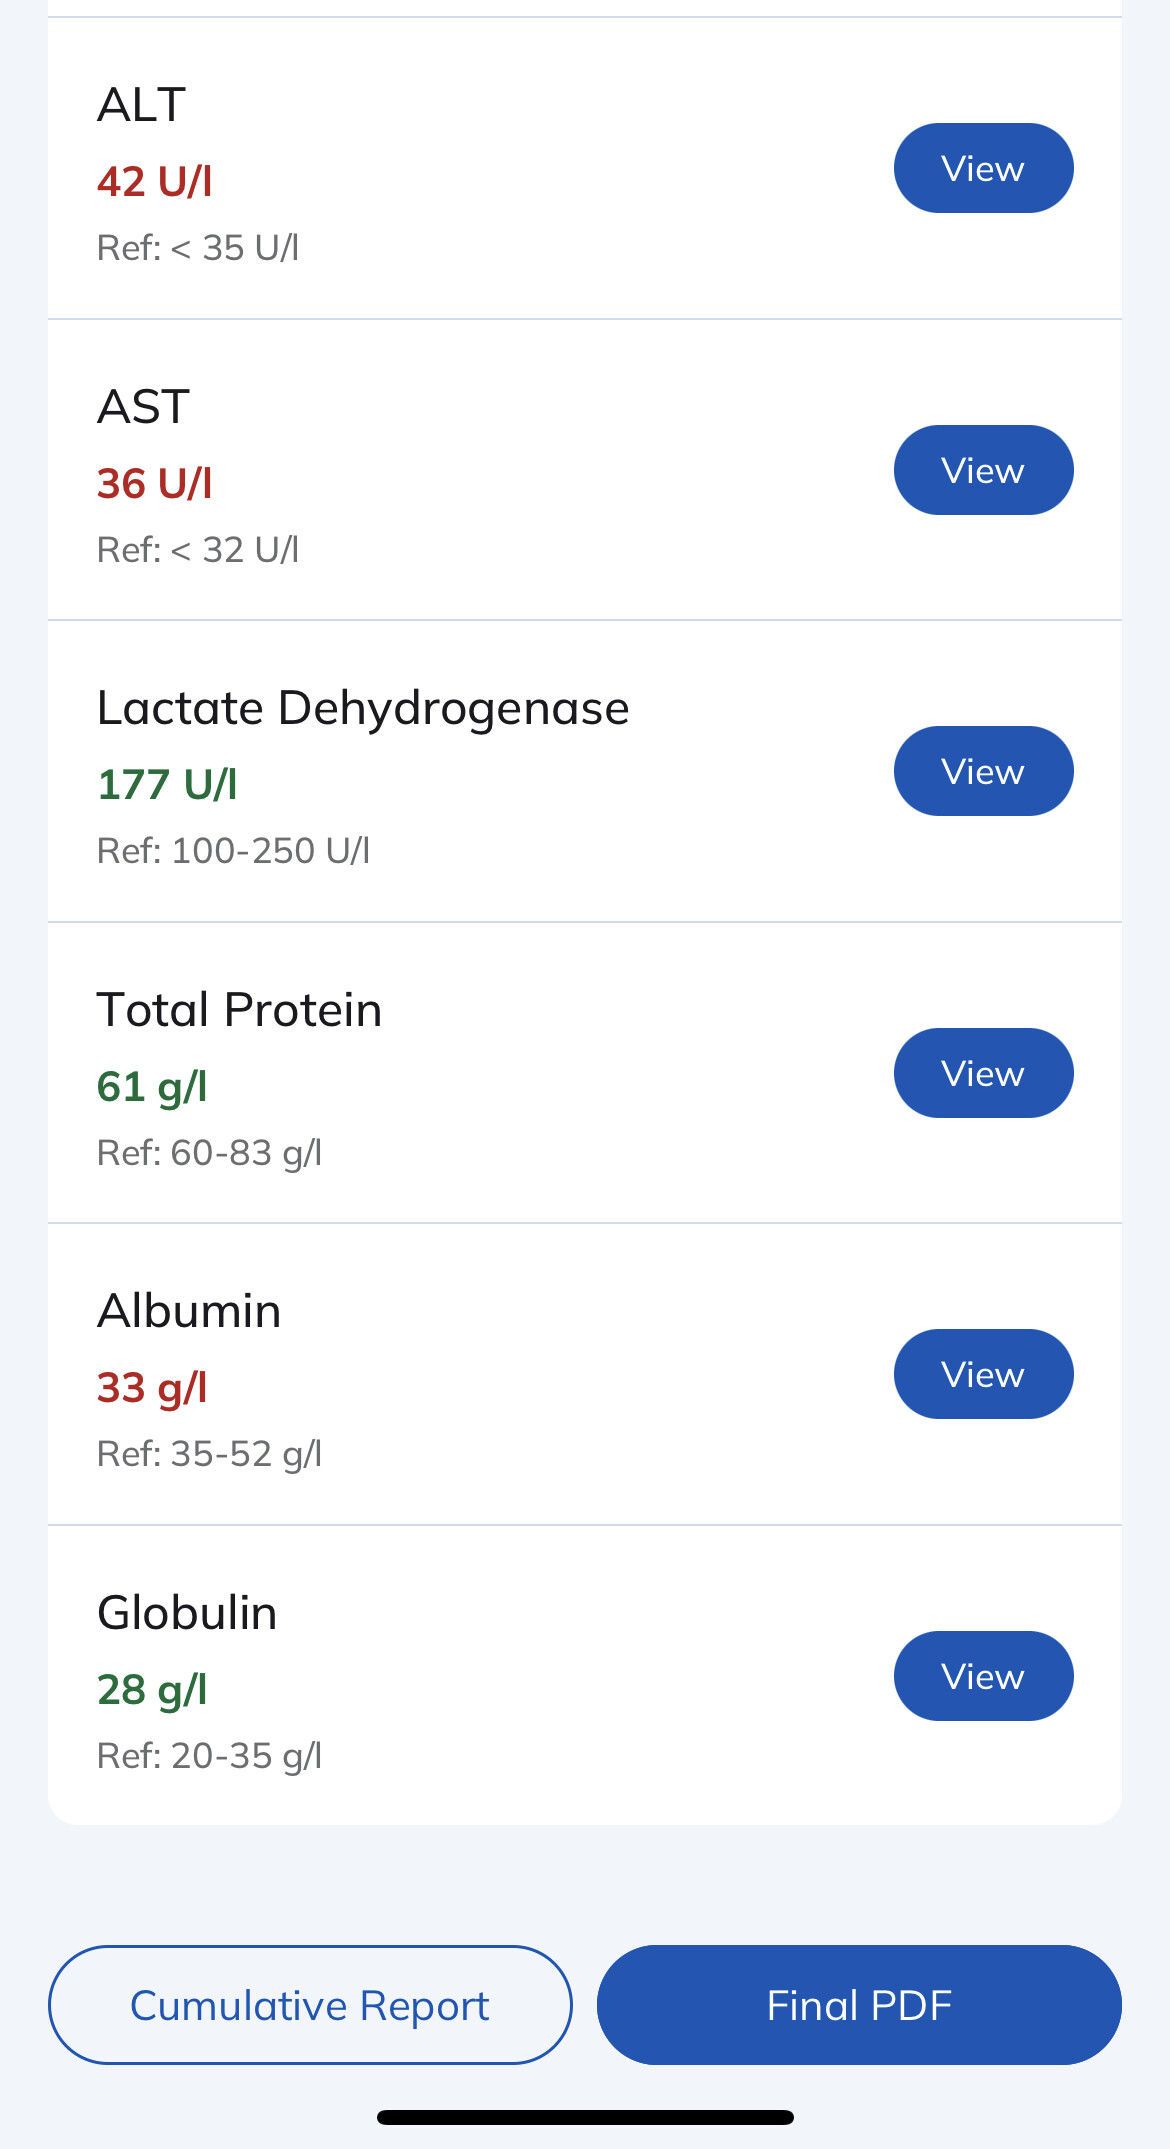Tap the AST test title
The image size is (1170, 2149).
coord(144,407)
